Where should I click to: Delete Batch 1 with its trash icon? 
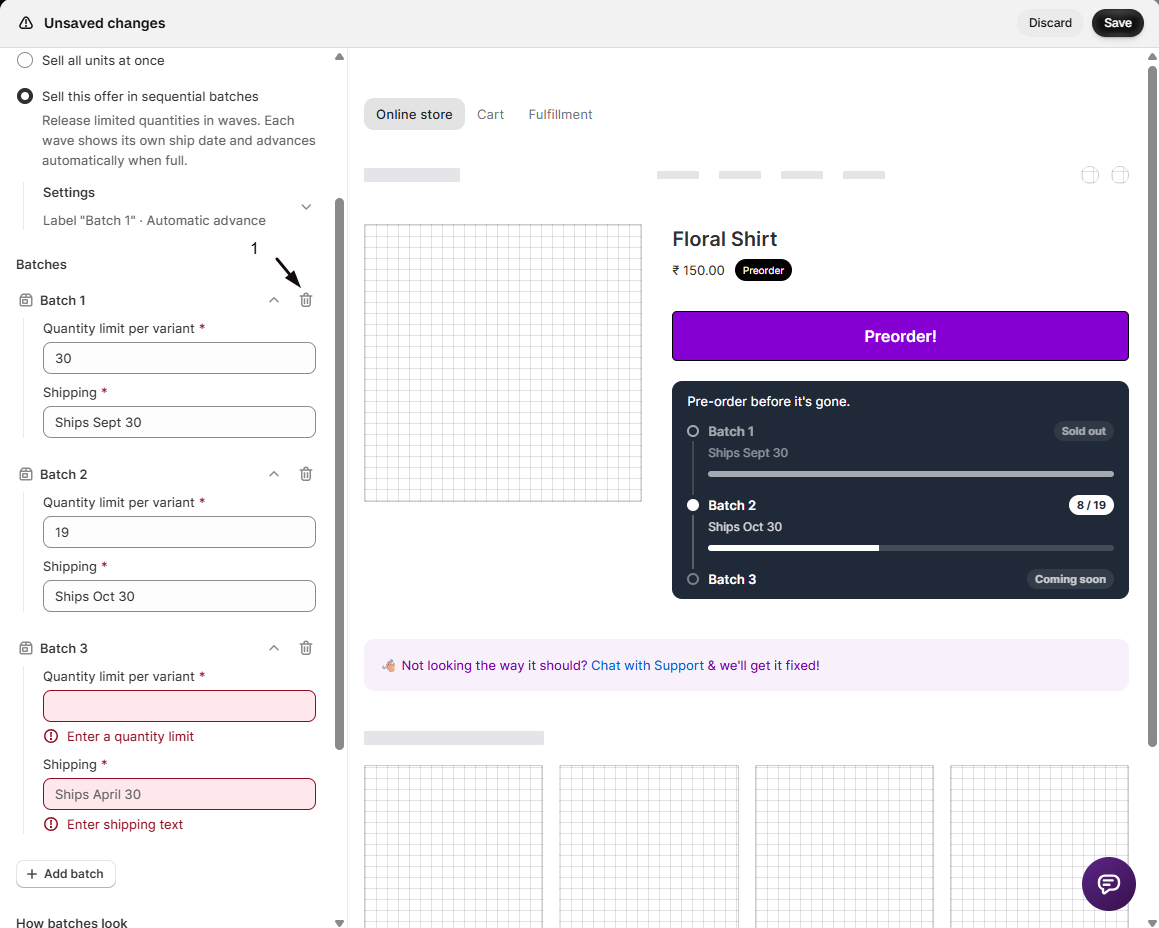pos(306,300)
